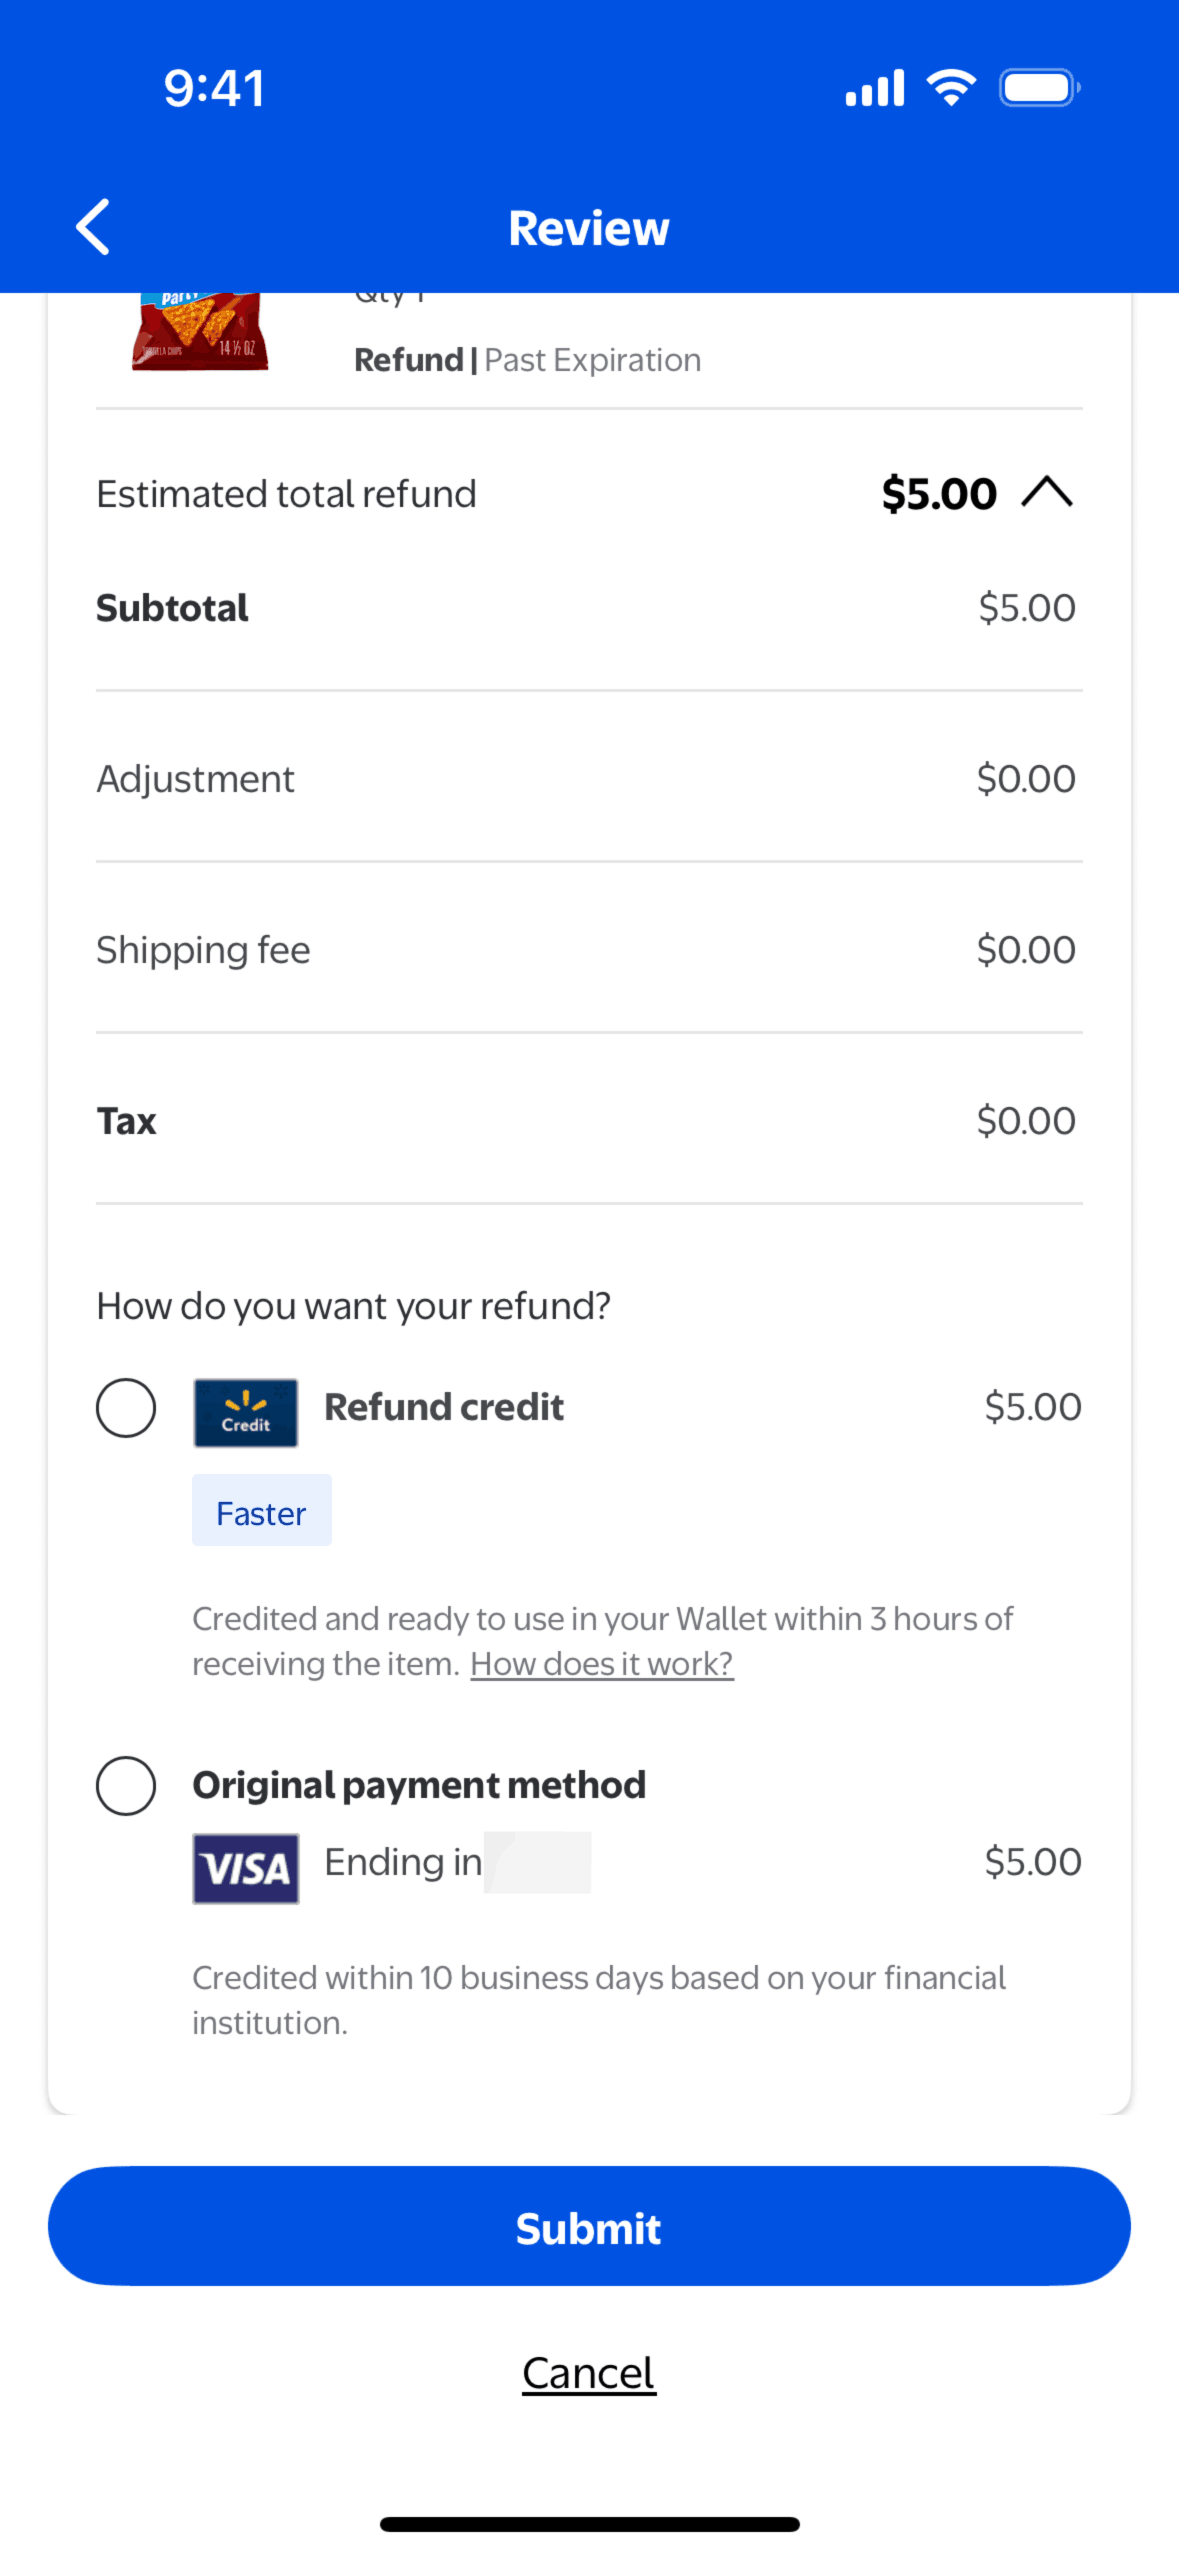Tap the Refund credit label
This screenshot has height=2556, width=1179.
click(x=444, y=1407)
